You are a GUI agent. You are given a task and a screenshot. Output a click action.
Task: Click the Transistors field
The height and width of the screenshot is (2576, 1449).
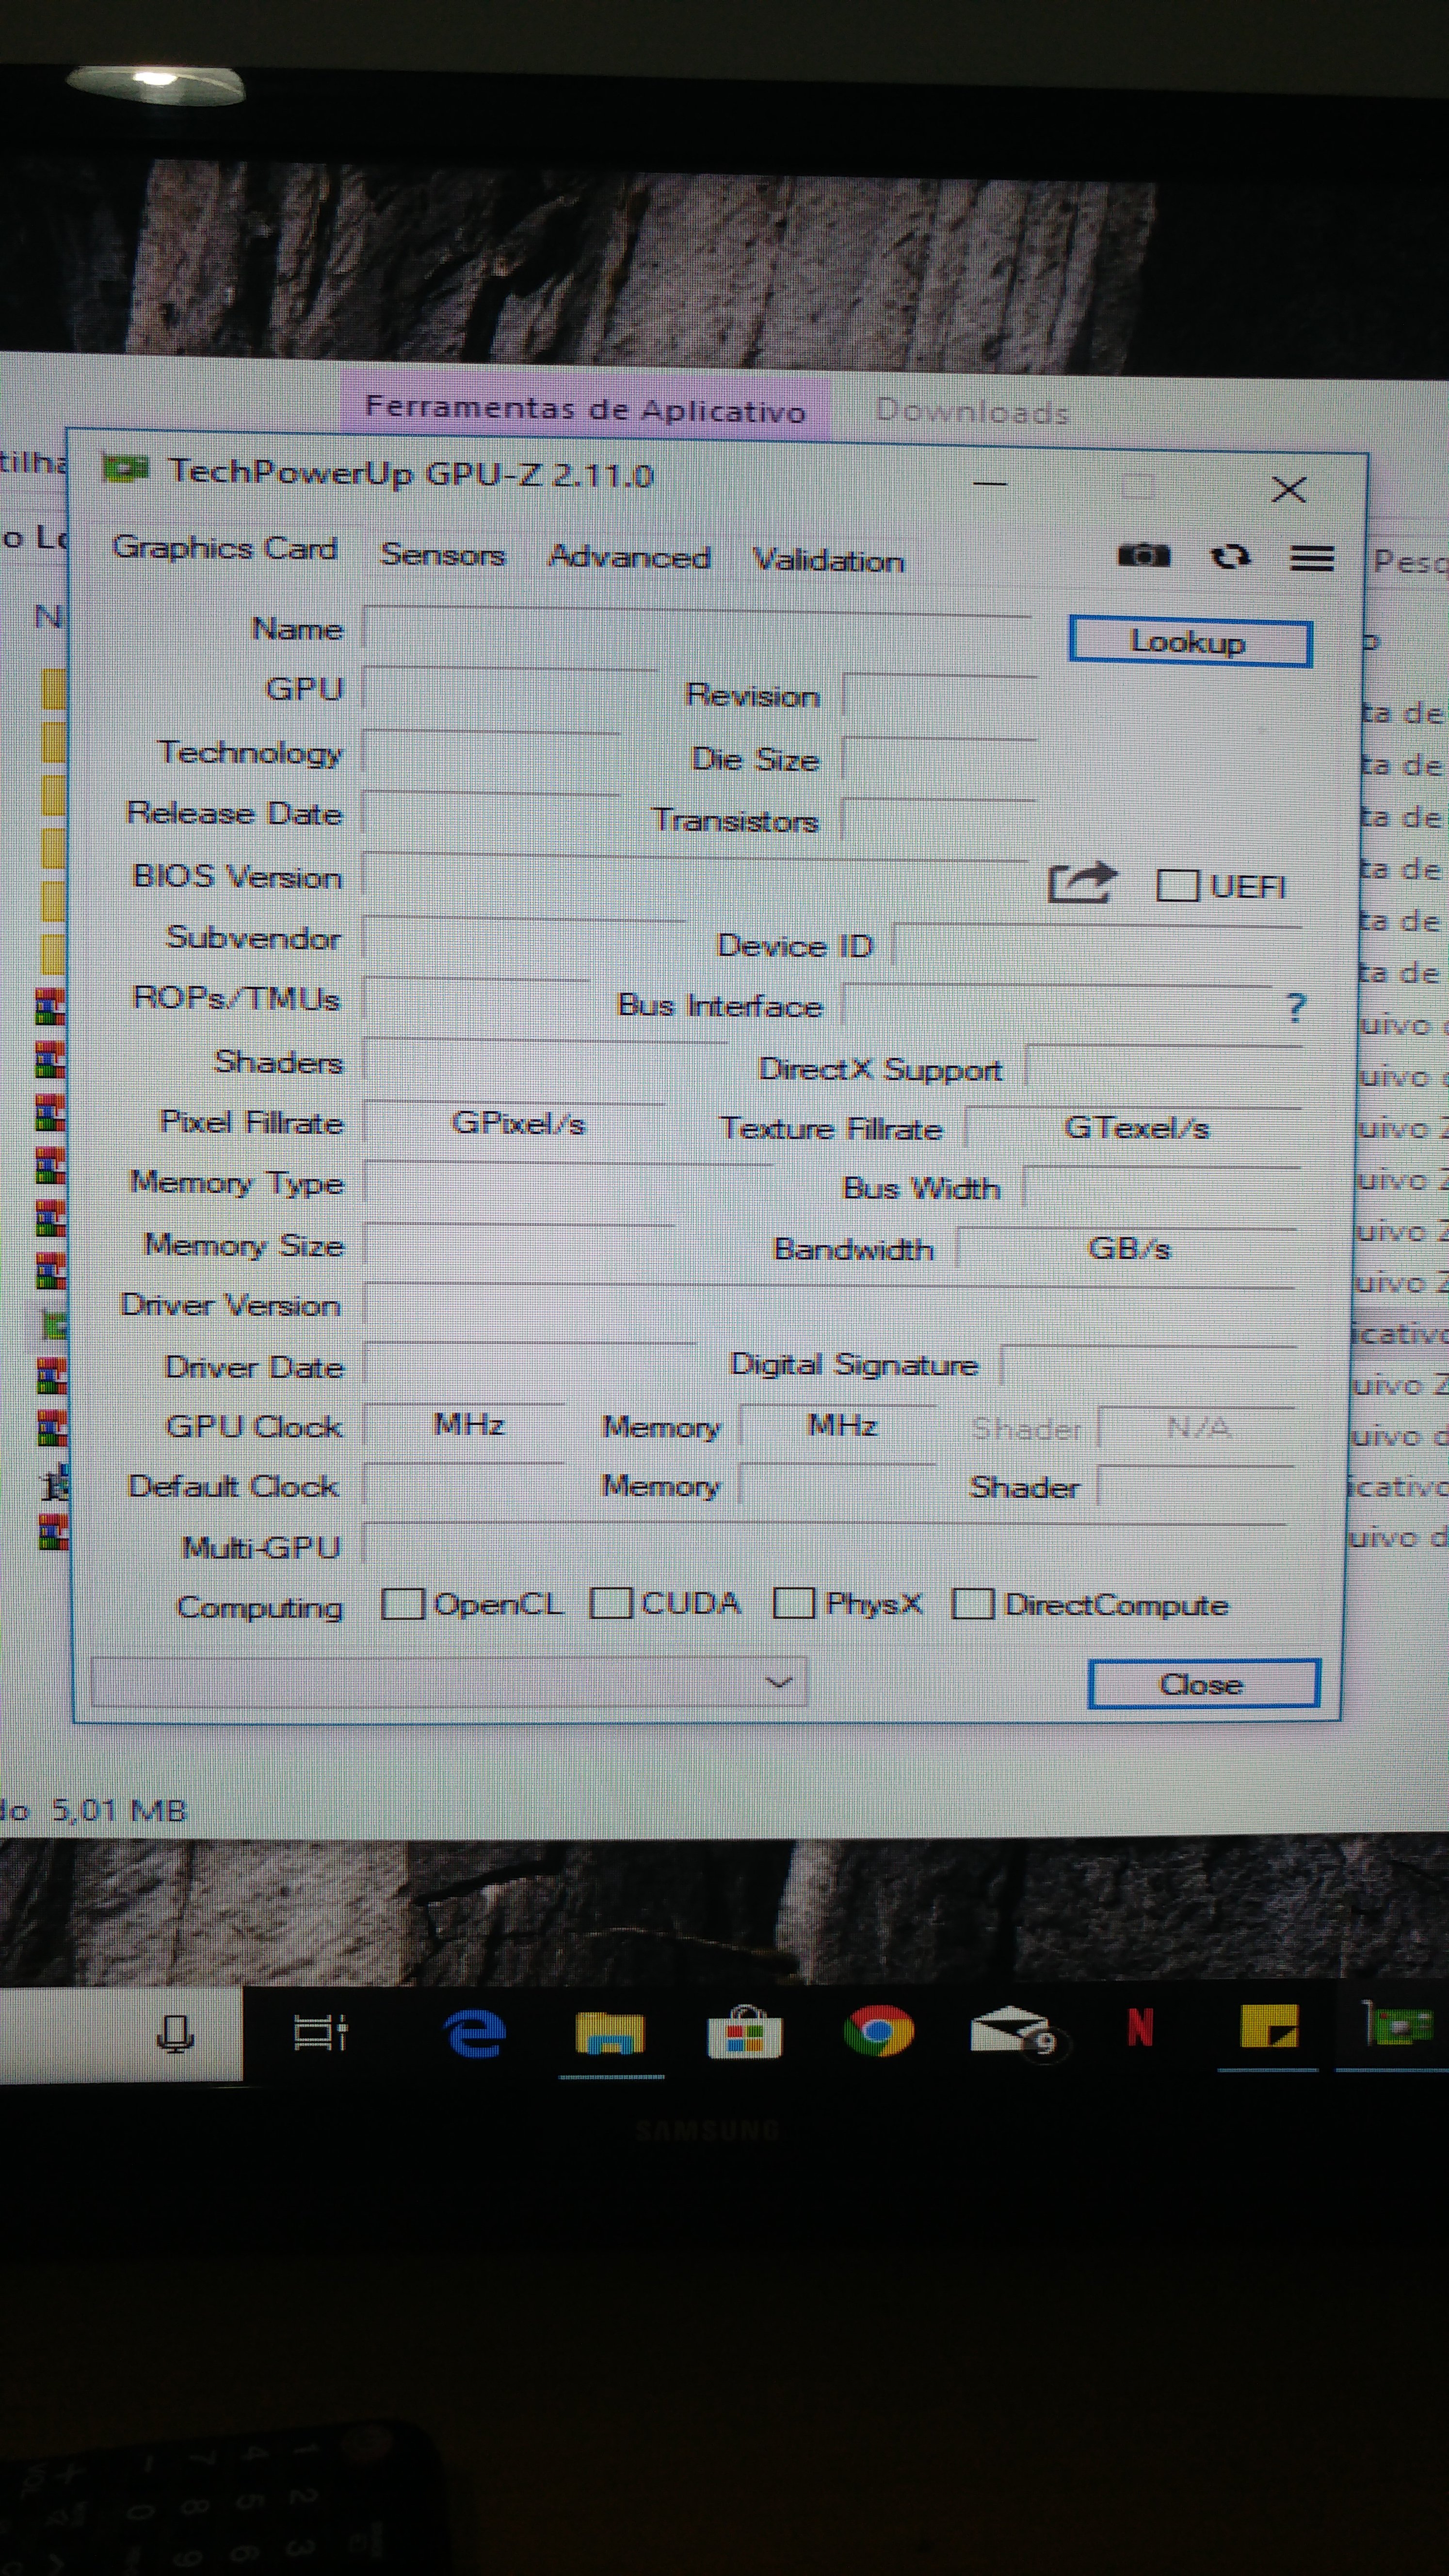pyautogui.click(x=939, y=820)
